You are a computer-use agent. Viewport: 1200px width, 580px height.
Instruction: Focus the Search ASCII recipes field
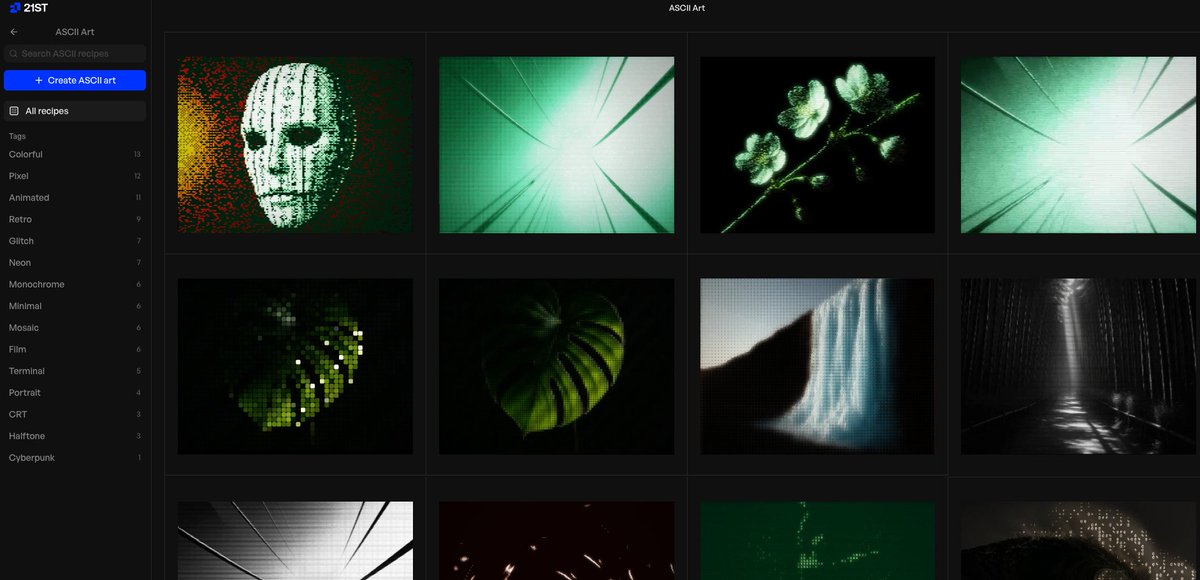point(75,54)
